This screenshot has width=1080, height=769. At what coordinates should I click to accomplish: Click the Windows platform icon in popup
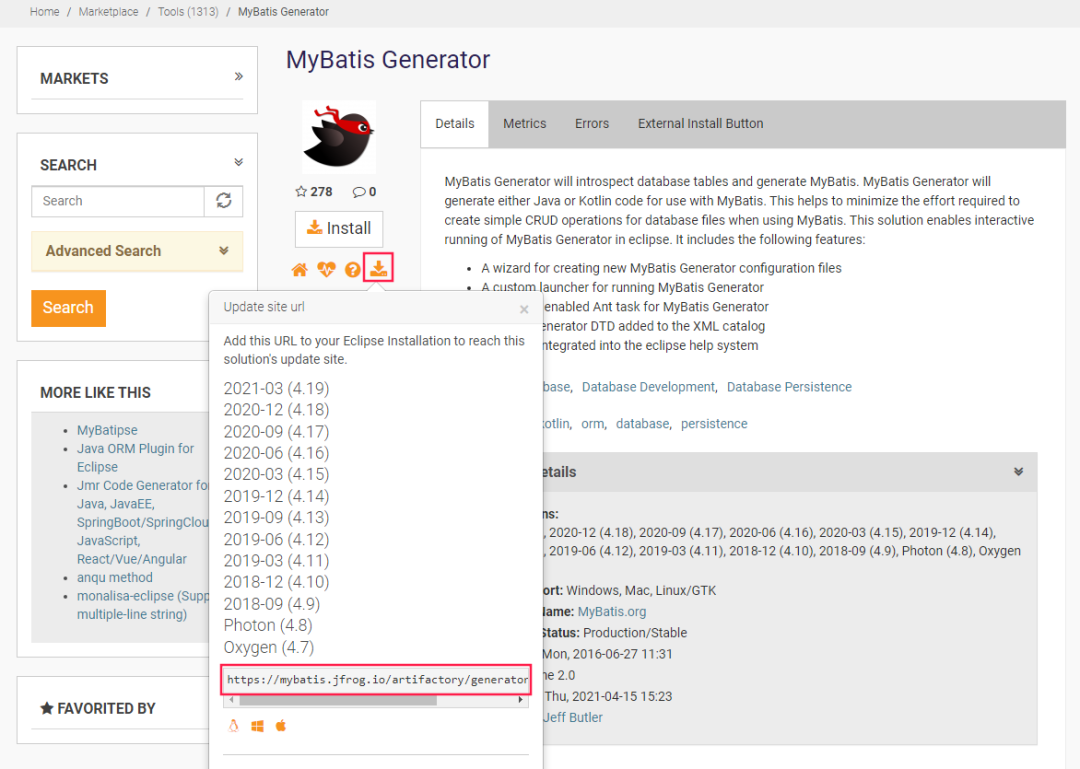coord(258,726)
